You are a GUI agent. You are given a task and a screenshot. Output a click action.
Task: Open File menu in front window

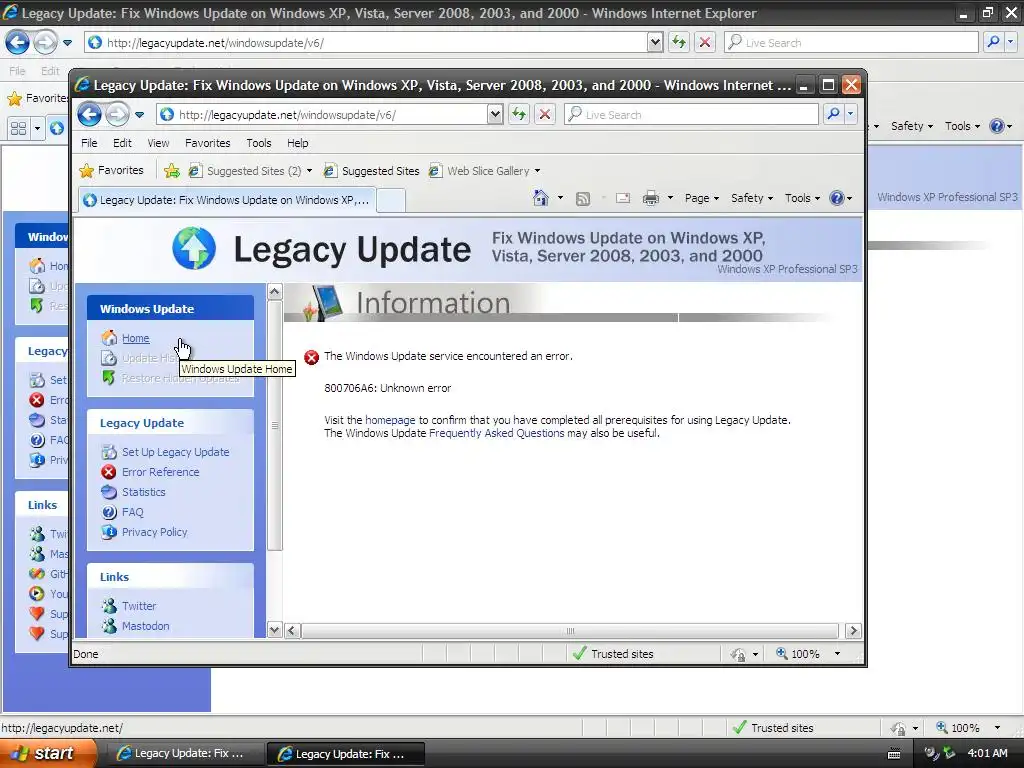pyautogui.click(x=89, y=143)
